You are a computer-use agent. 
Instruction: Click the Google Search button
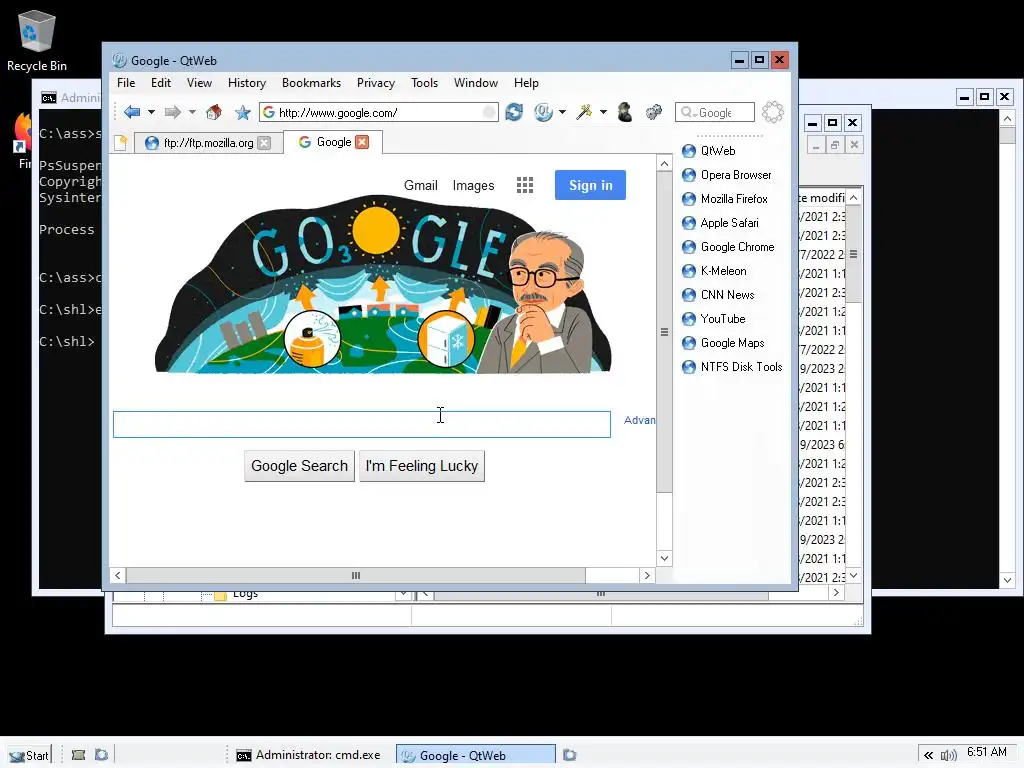[299, 466]
